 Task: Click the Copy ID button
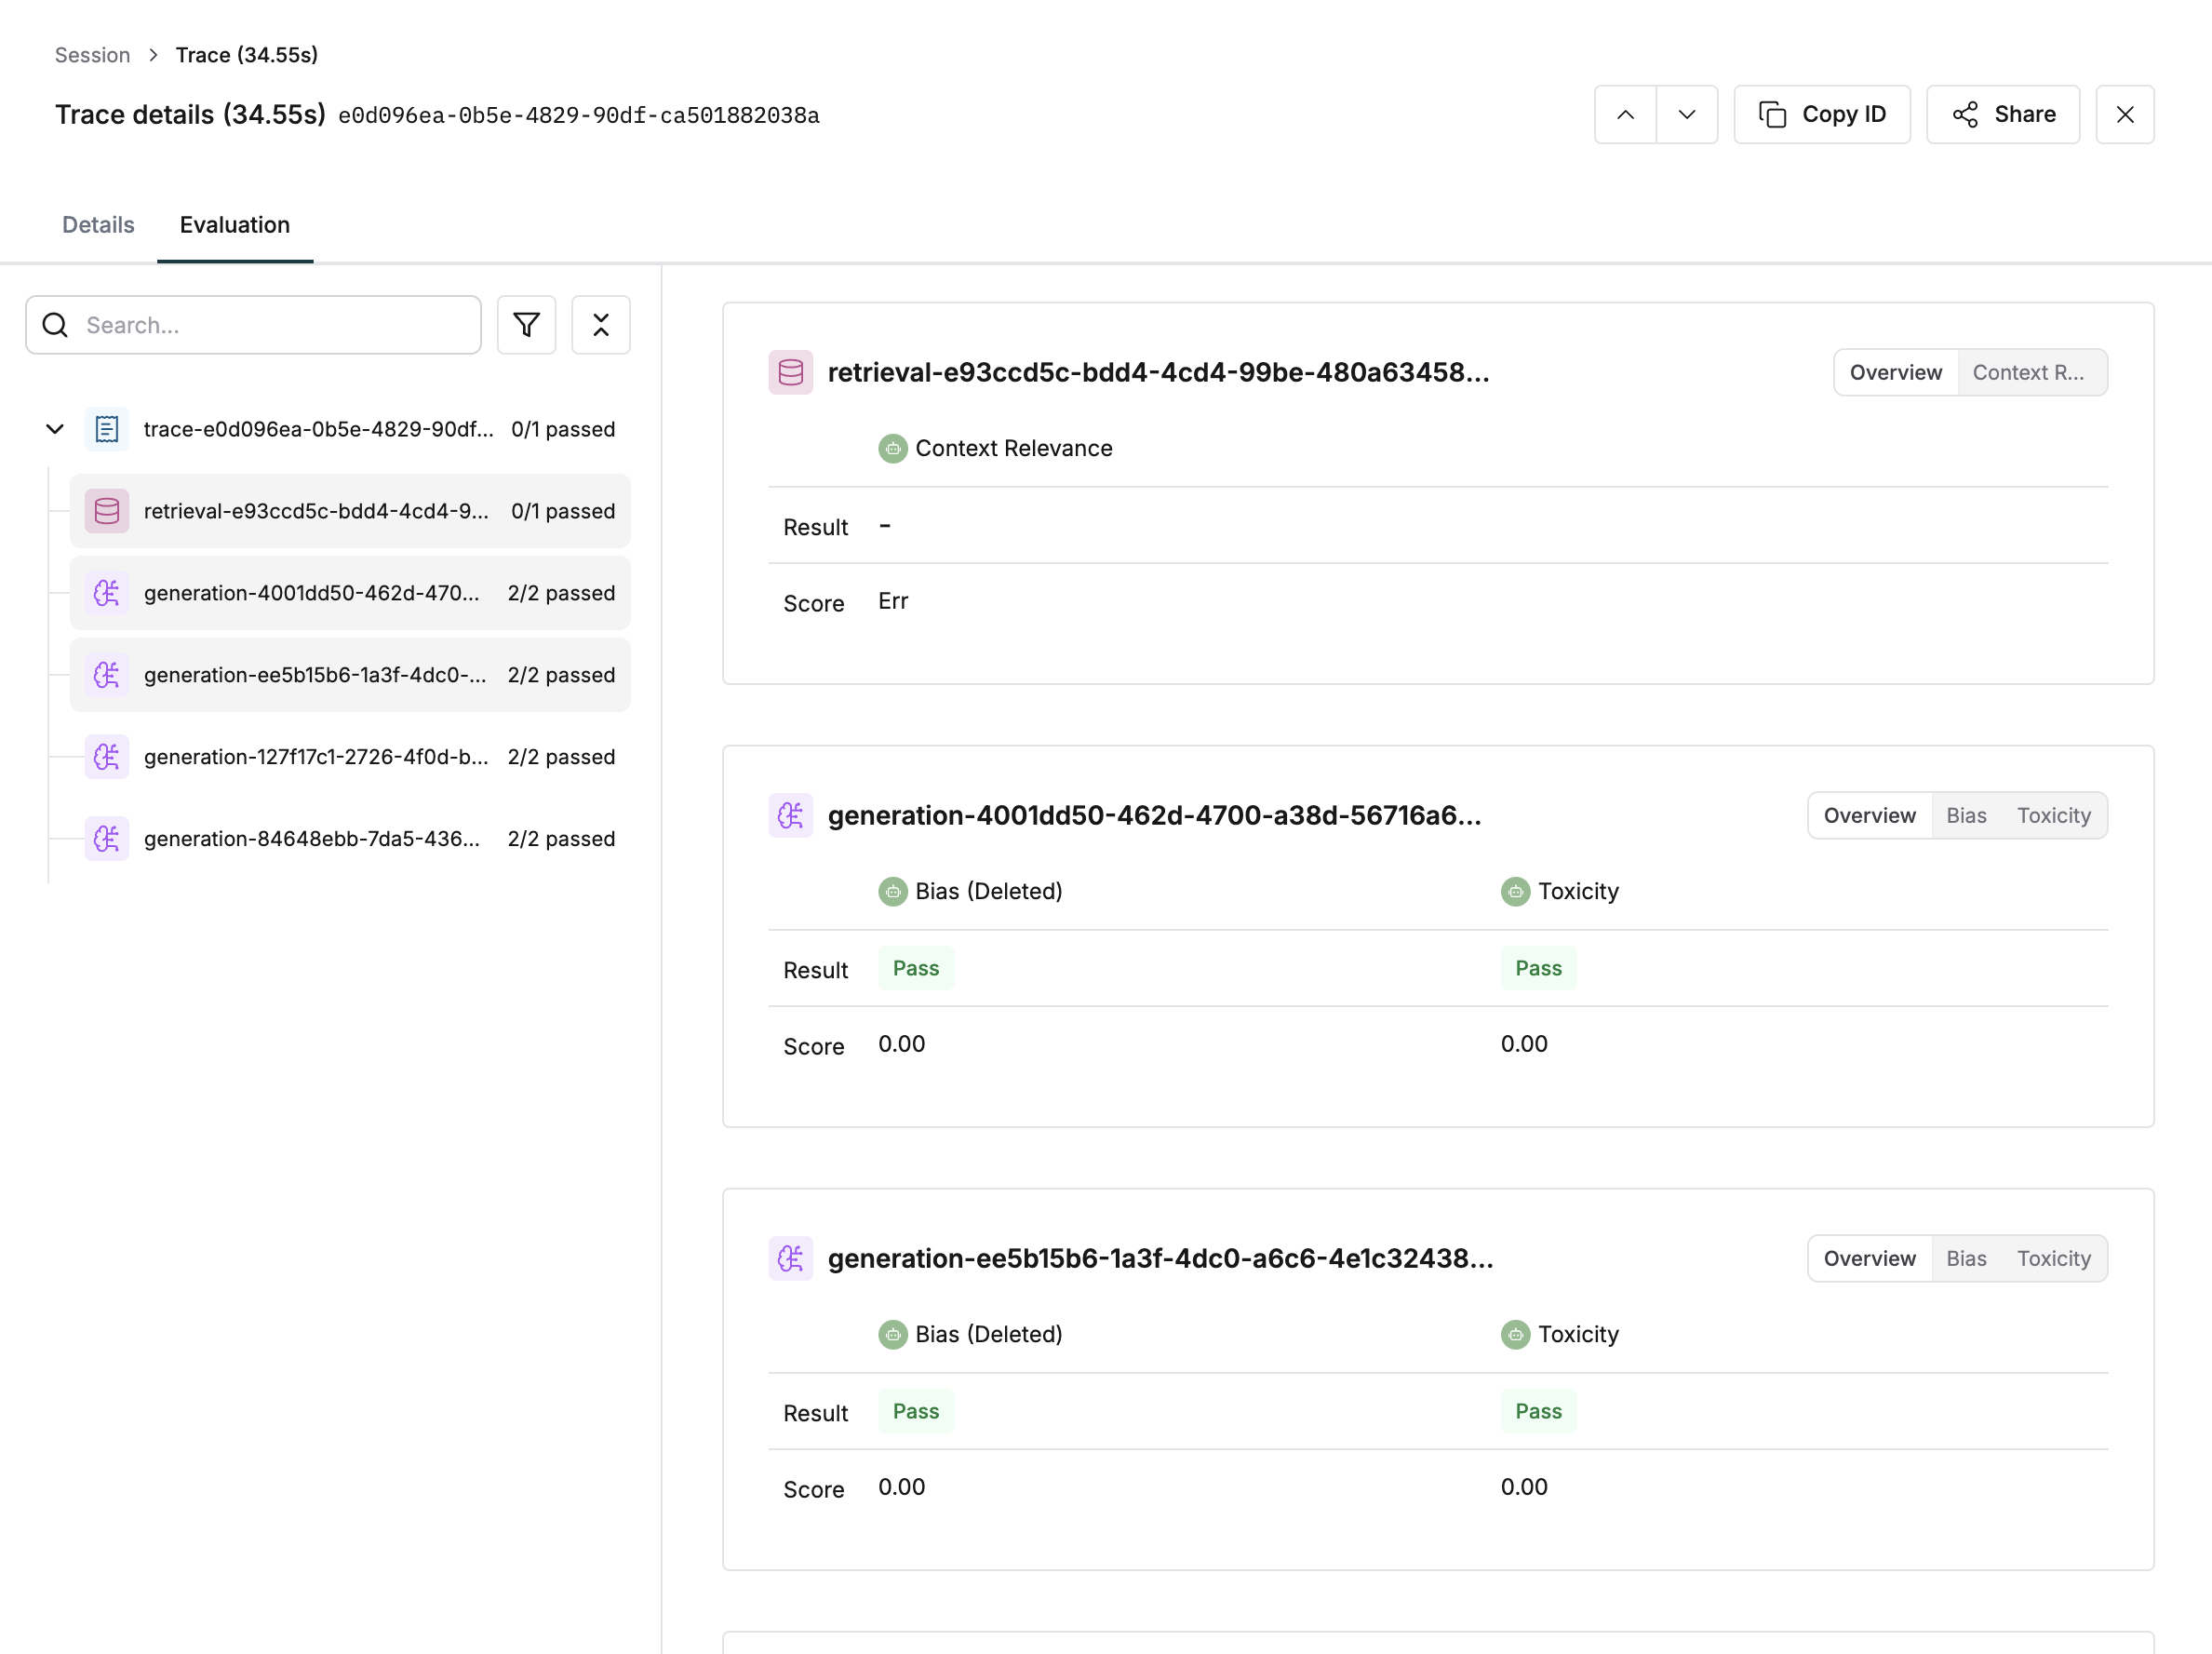pyautogui.click(x=1821, y=115)
